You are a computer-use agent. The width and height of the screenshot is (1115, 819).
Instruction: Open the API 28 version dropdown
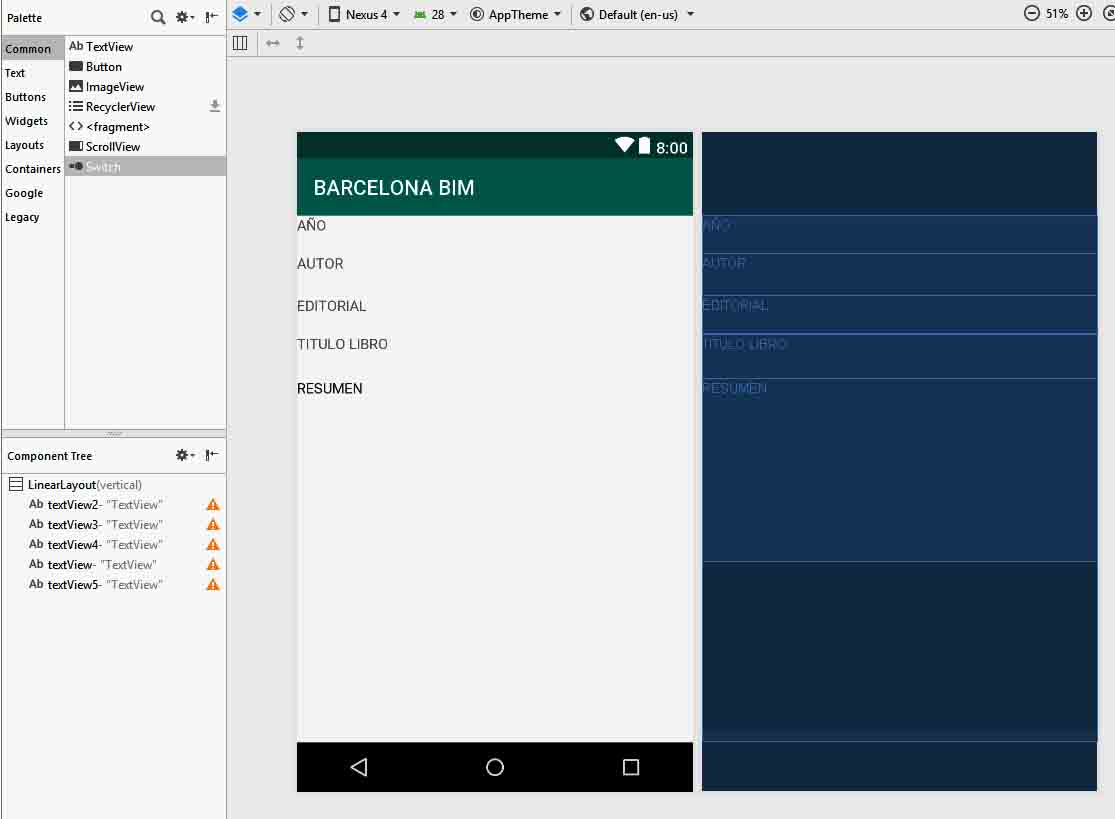[x=435, y=14]
